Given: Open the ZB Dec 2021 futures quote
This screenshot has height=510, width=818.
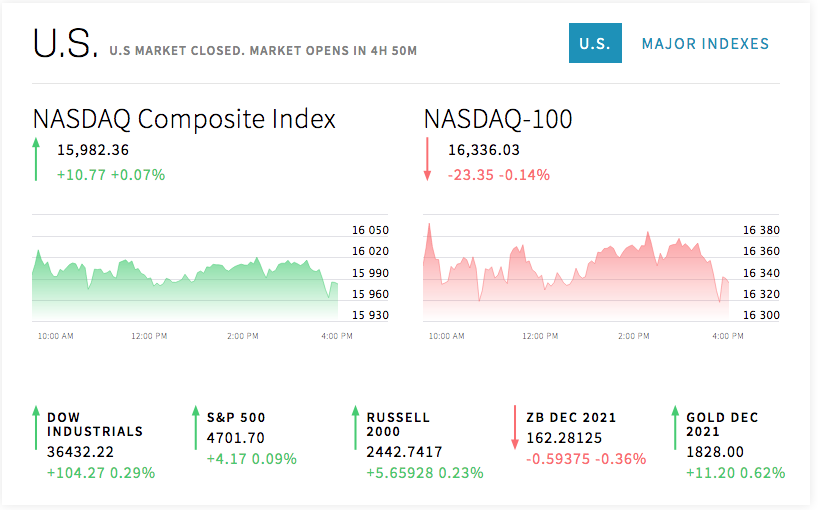Looking at the screenshot, I should click(571, 418).
